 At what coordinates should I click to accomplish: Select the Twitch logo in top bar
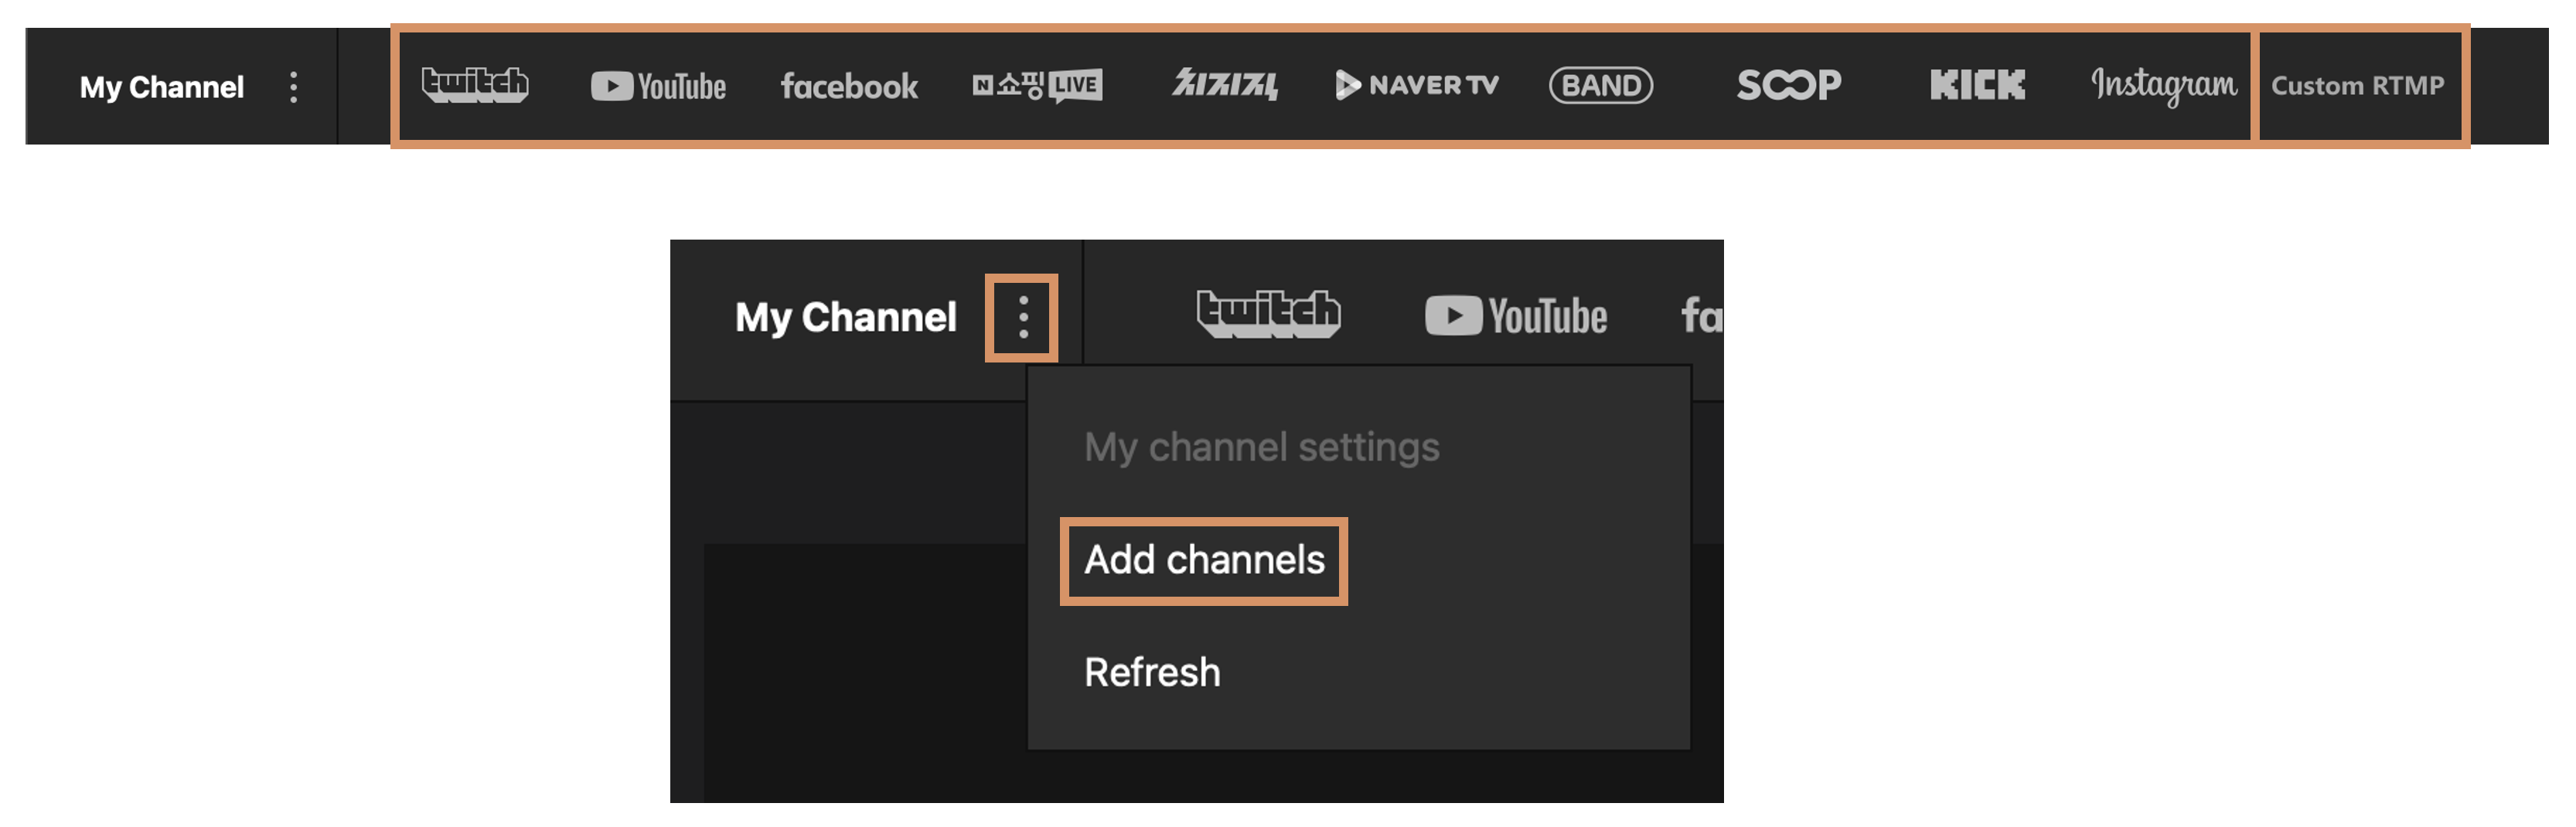click(x=475, y=85)
